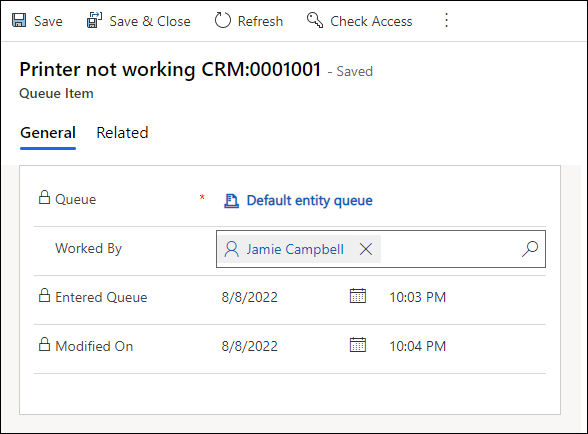The height and width of the screenshot is (434, 588).
Task: Open the Modified On calendar picker icon
Action: 358,345
